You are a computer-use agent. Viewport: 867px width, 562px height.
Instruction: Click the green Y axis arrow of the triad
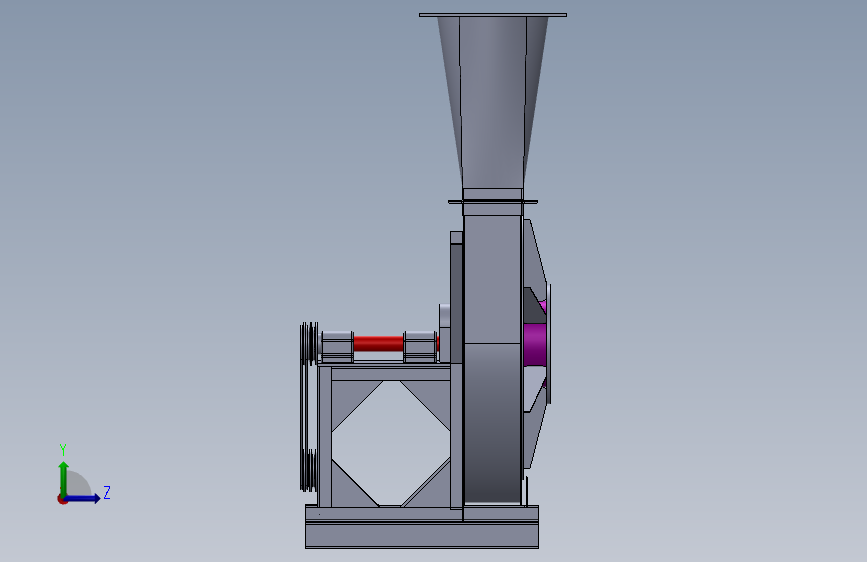(64, 479)
